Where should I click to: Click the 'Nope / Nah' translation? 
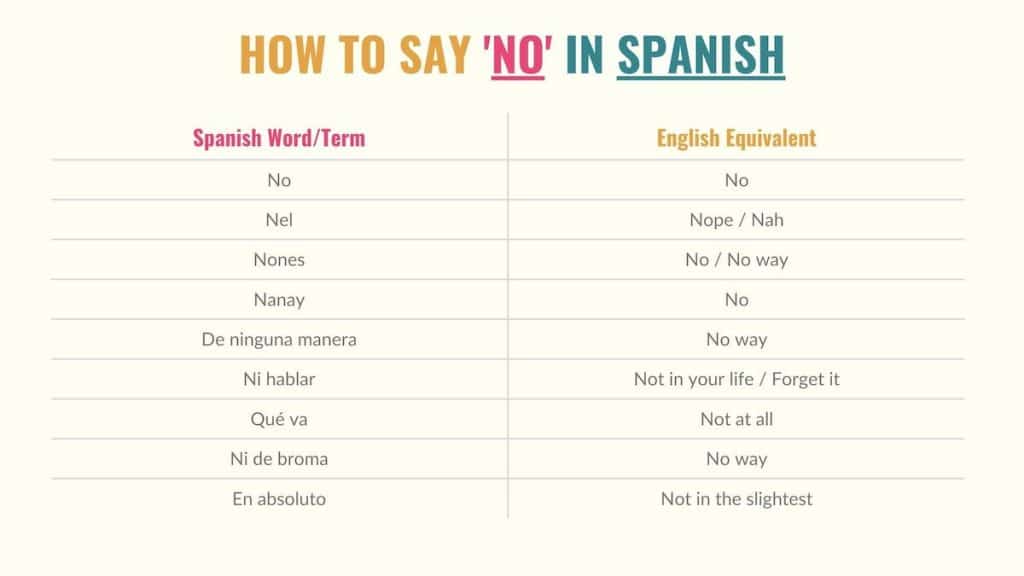(x=736, y=220)
